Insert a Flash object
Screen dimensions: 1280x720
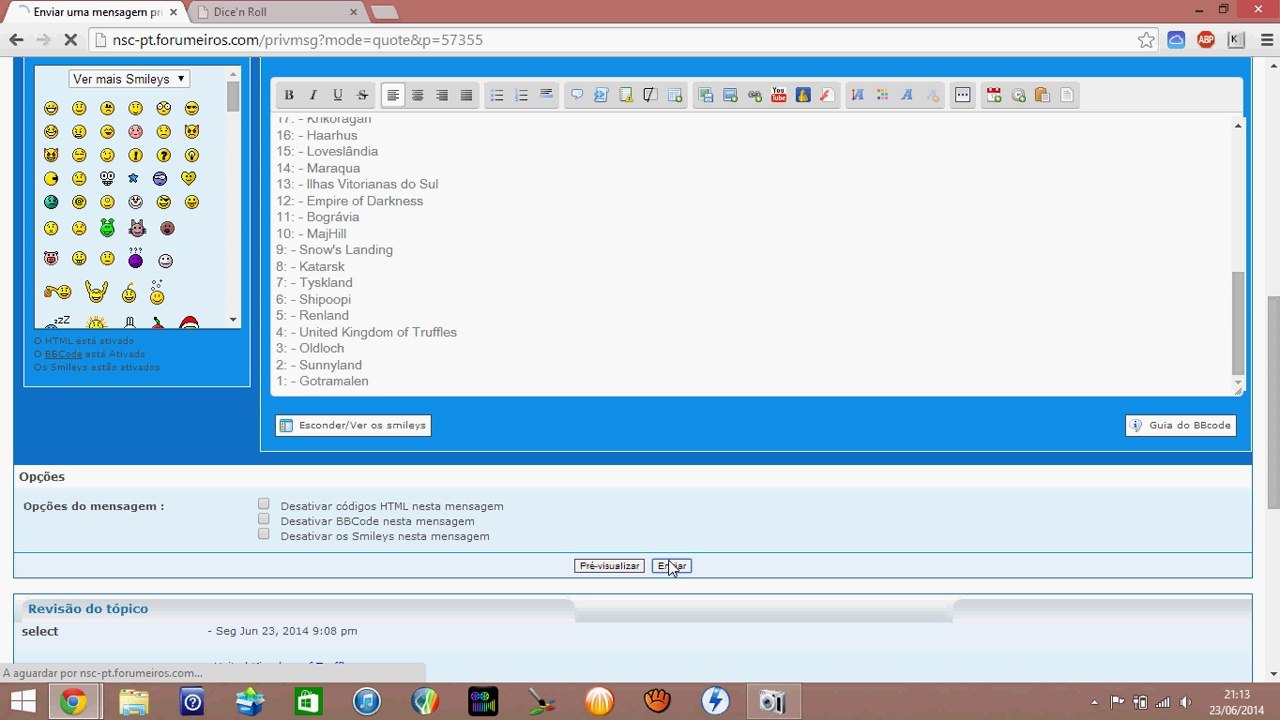(x=827, y=95)
